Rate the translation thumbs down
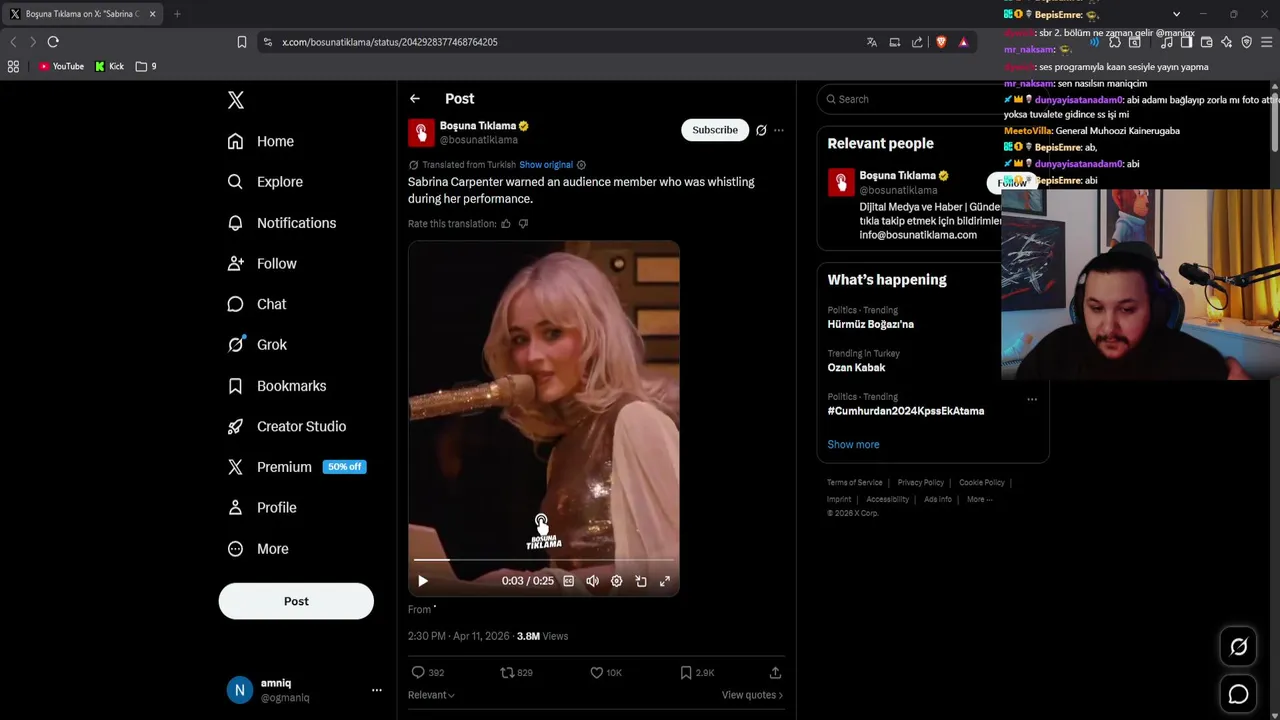 click(x=523, y=224)
